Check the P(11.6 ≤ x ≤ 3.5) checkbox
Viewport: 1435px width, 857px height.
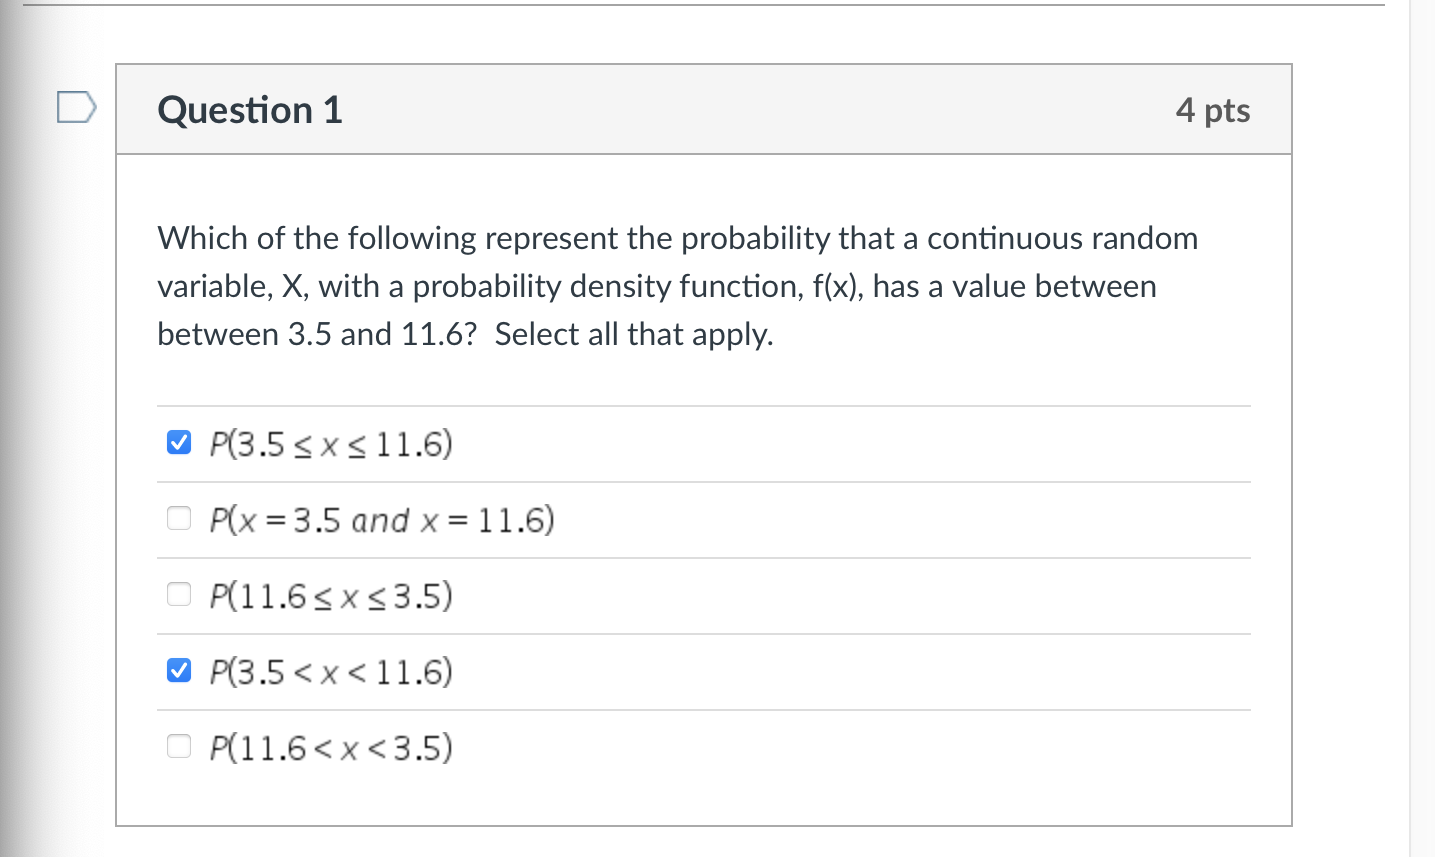tap(179, 594)
